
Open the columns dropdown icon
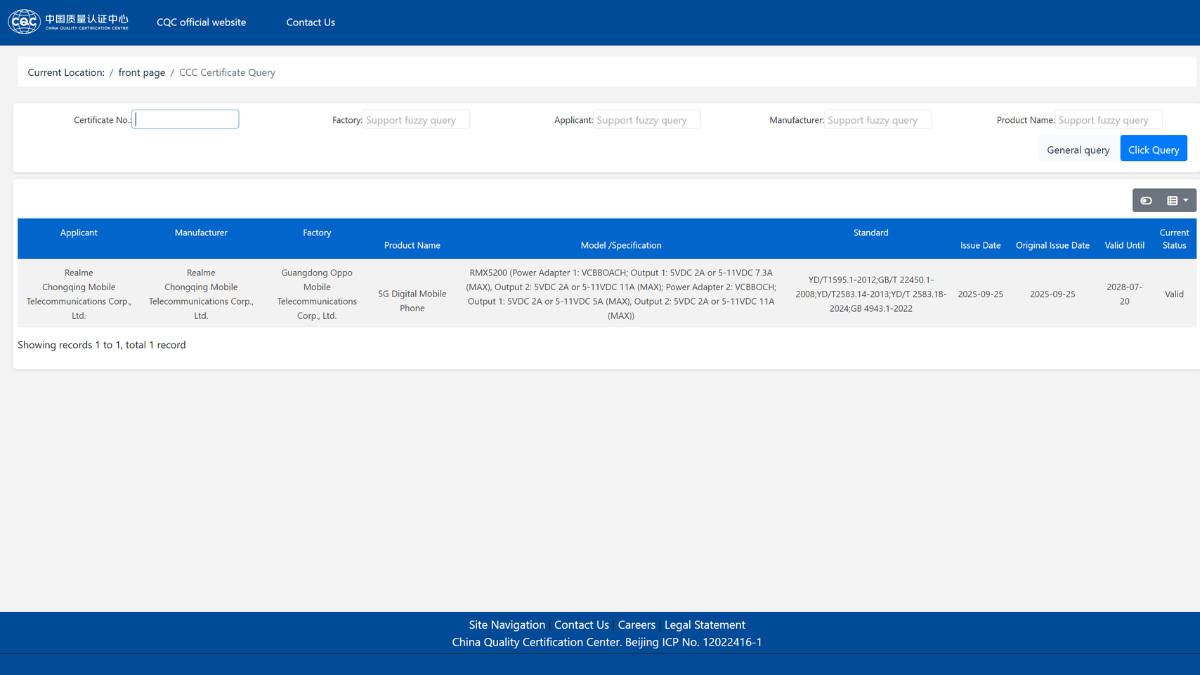click(1178, 201)
